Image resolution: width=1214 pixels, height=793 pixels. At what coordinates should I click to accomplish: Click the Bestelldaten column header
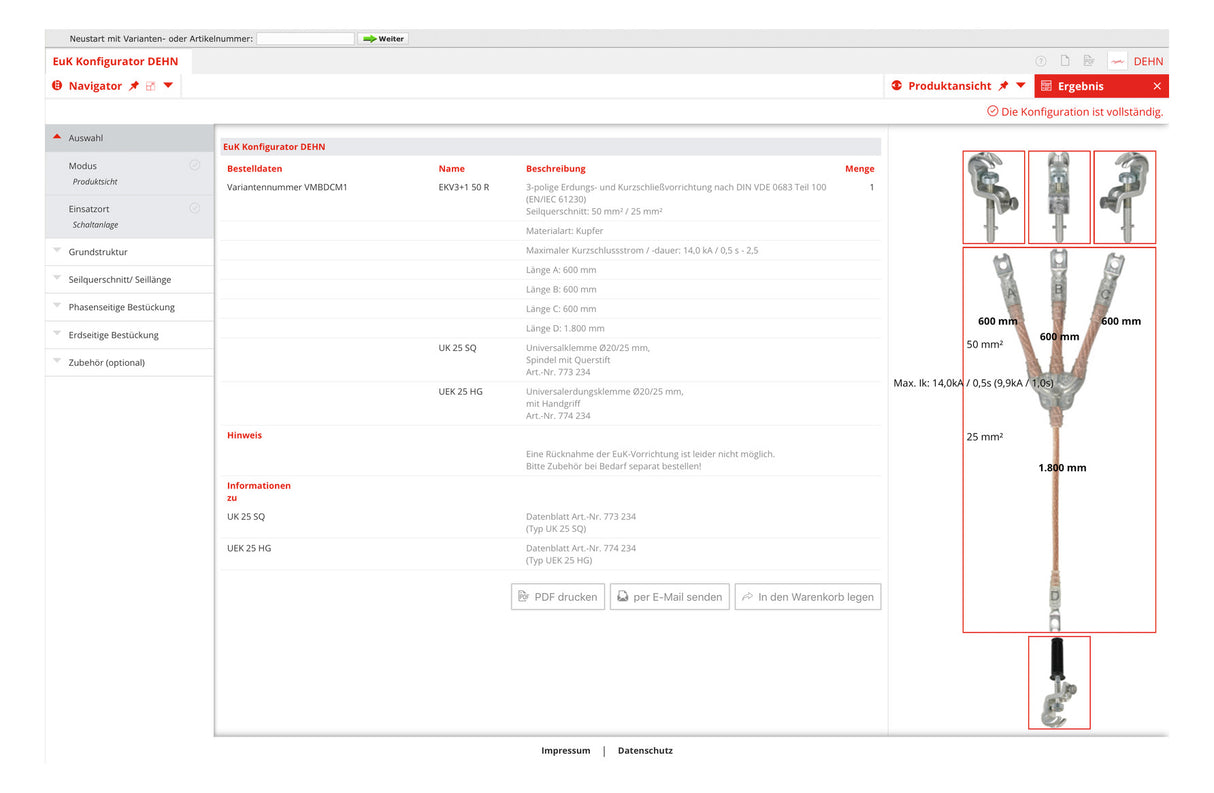(x=254, y=169)
